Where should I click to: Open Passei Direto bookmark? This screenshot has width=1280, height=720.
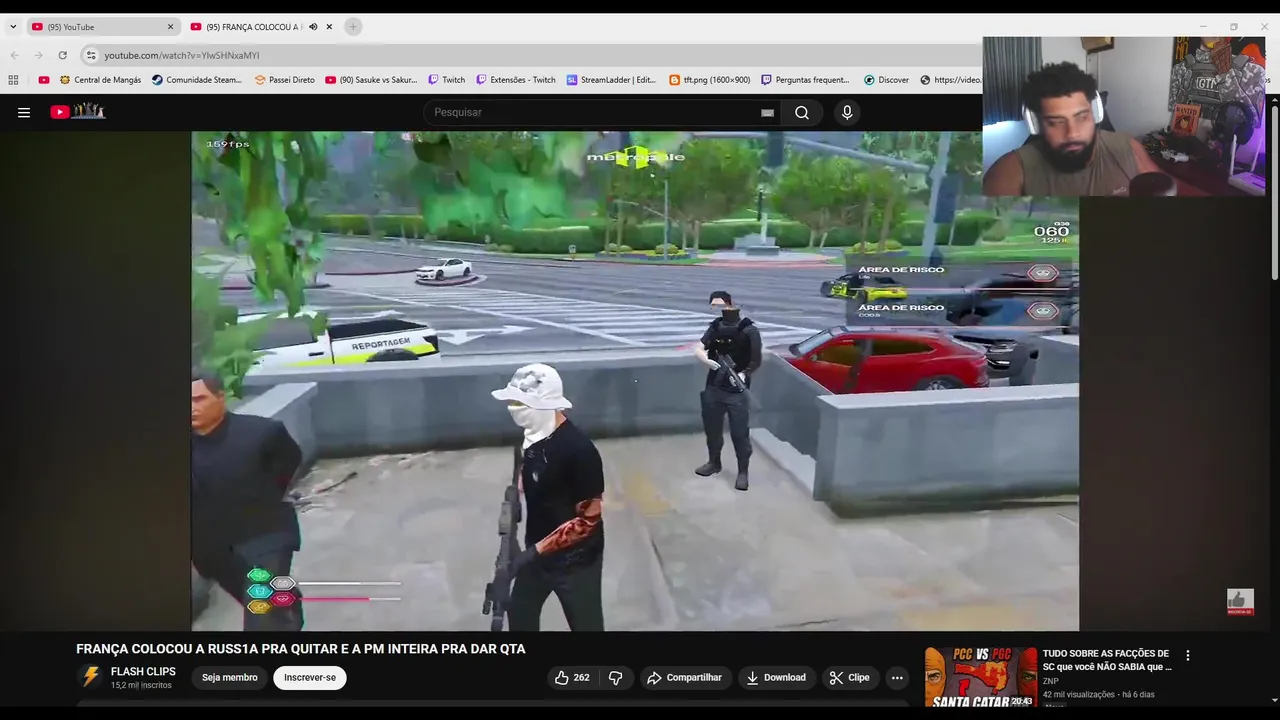[x=285, y=80]
